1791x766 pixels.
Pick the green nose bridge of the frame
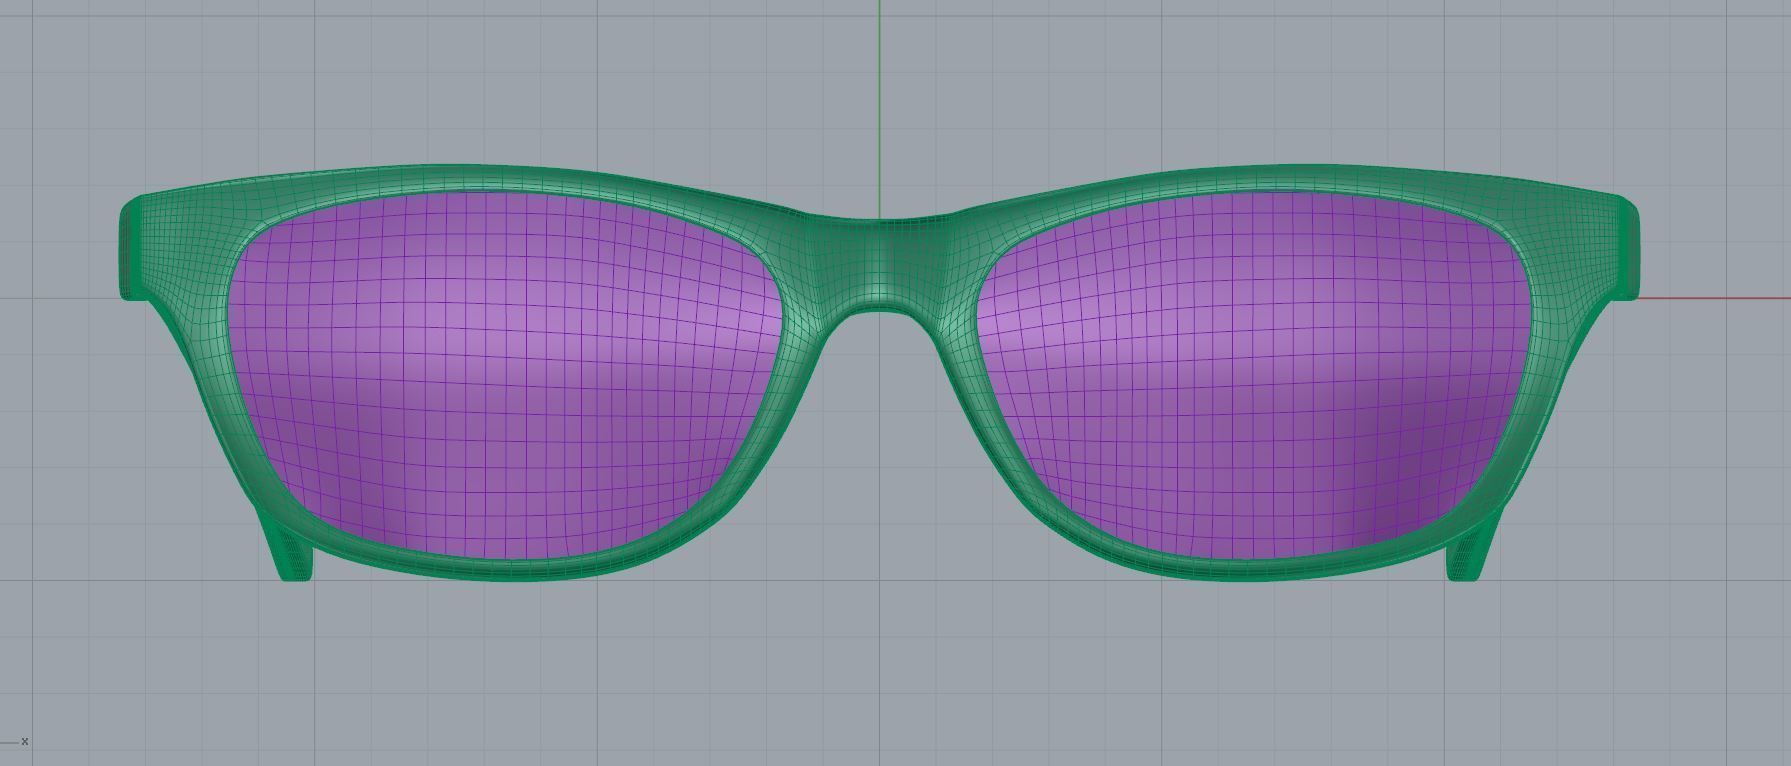(x=880, y=262)
